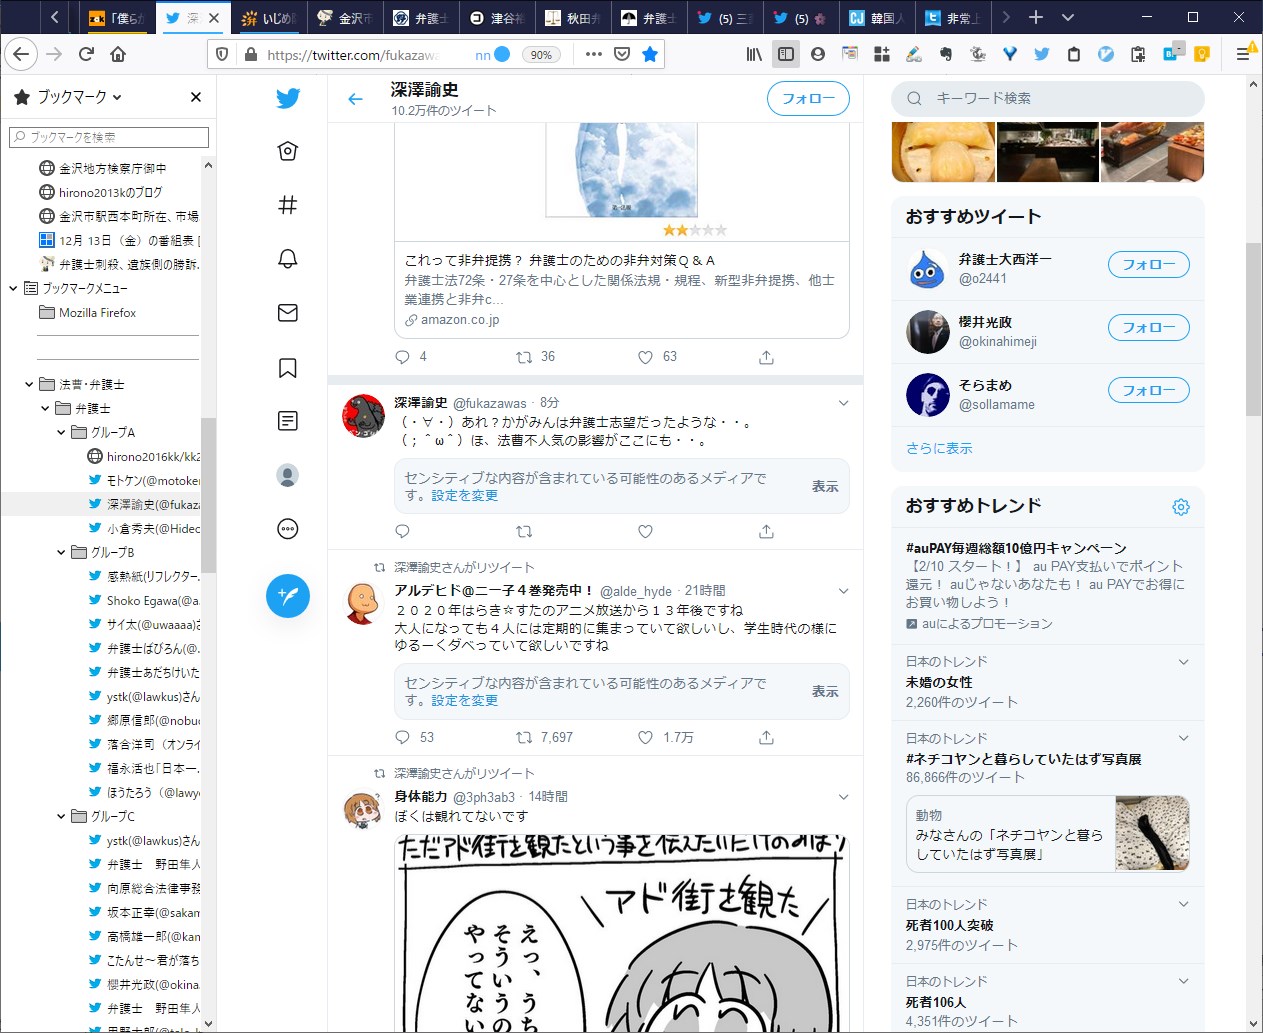Image resolution: width=1263 pixels, height=1033 pixels.
Task: Open options chevron on 身体能力 tweet
Action: coord(843,797)
